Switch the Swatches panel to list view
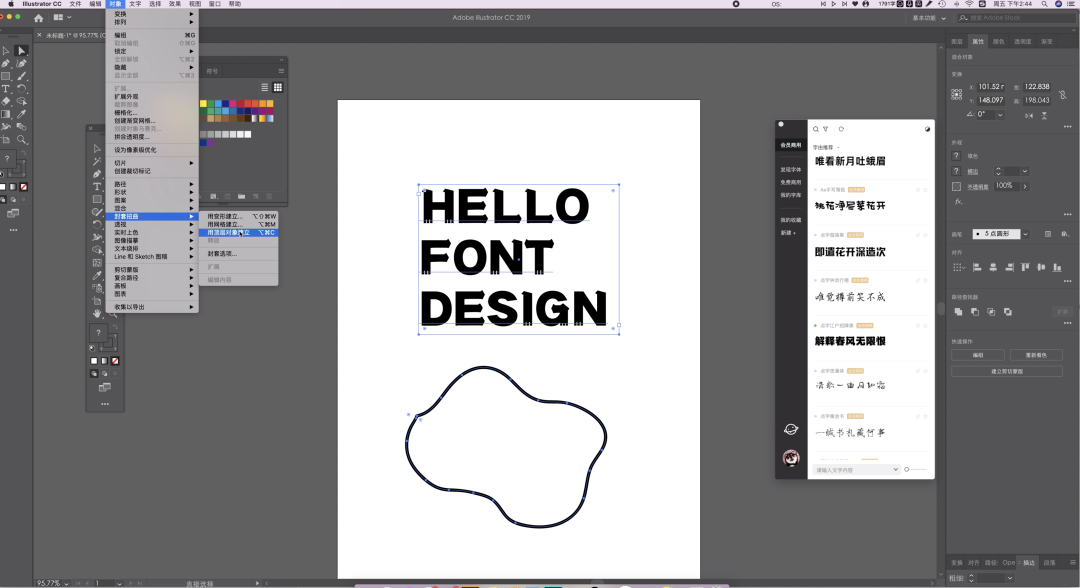This screenshot has width=1080, height=588. coord(265,87)
